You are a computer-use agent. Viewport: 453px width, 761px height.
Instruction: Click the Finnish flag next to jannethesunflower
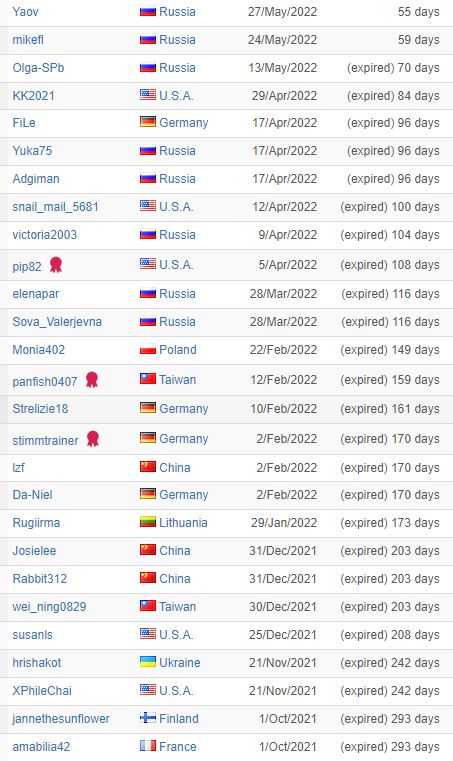(148, 718)
